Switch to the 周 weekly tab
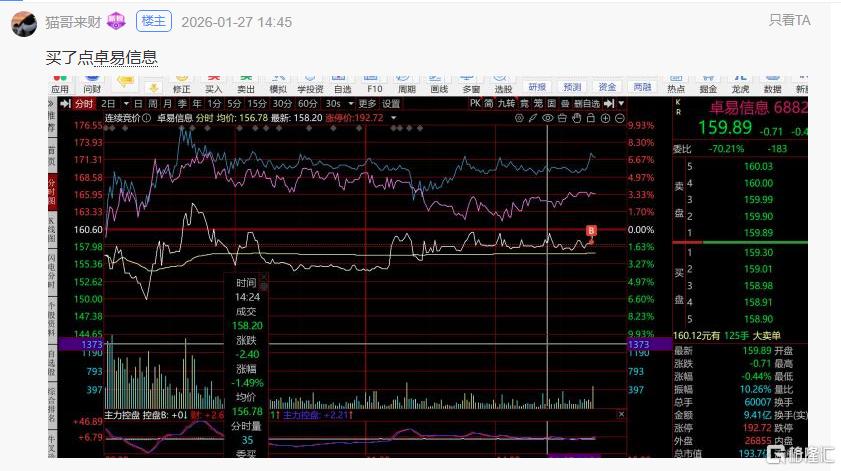The height and width of the screenshot is (471, 841). [153, 104]
